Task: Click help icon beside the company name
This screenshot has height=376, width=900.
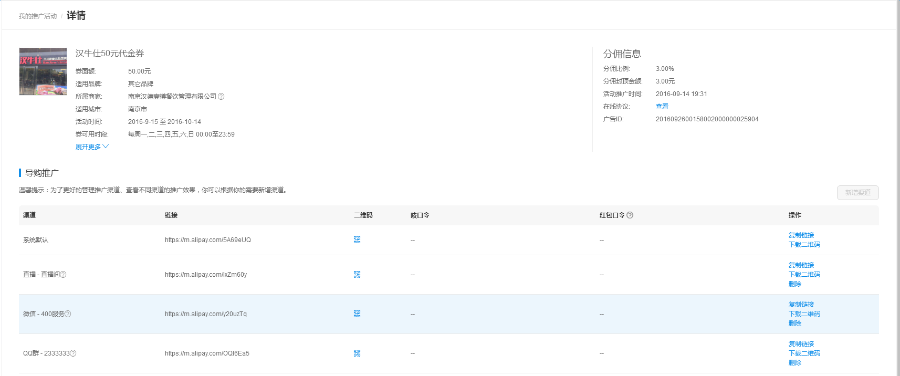Action: coord(221,96)
